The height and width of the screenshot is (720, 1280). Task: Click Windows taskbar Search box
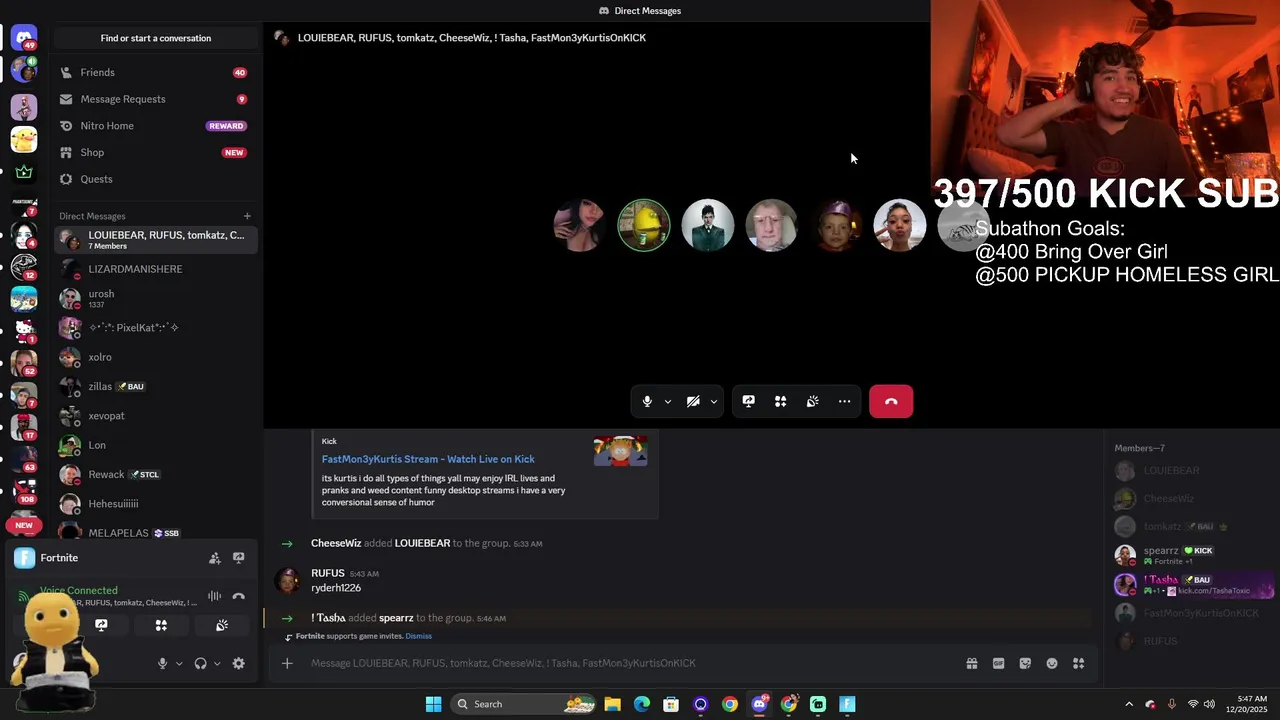[525, 704]
